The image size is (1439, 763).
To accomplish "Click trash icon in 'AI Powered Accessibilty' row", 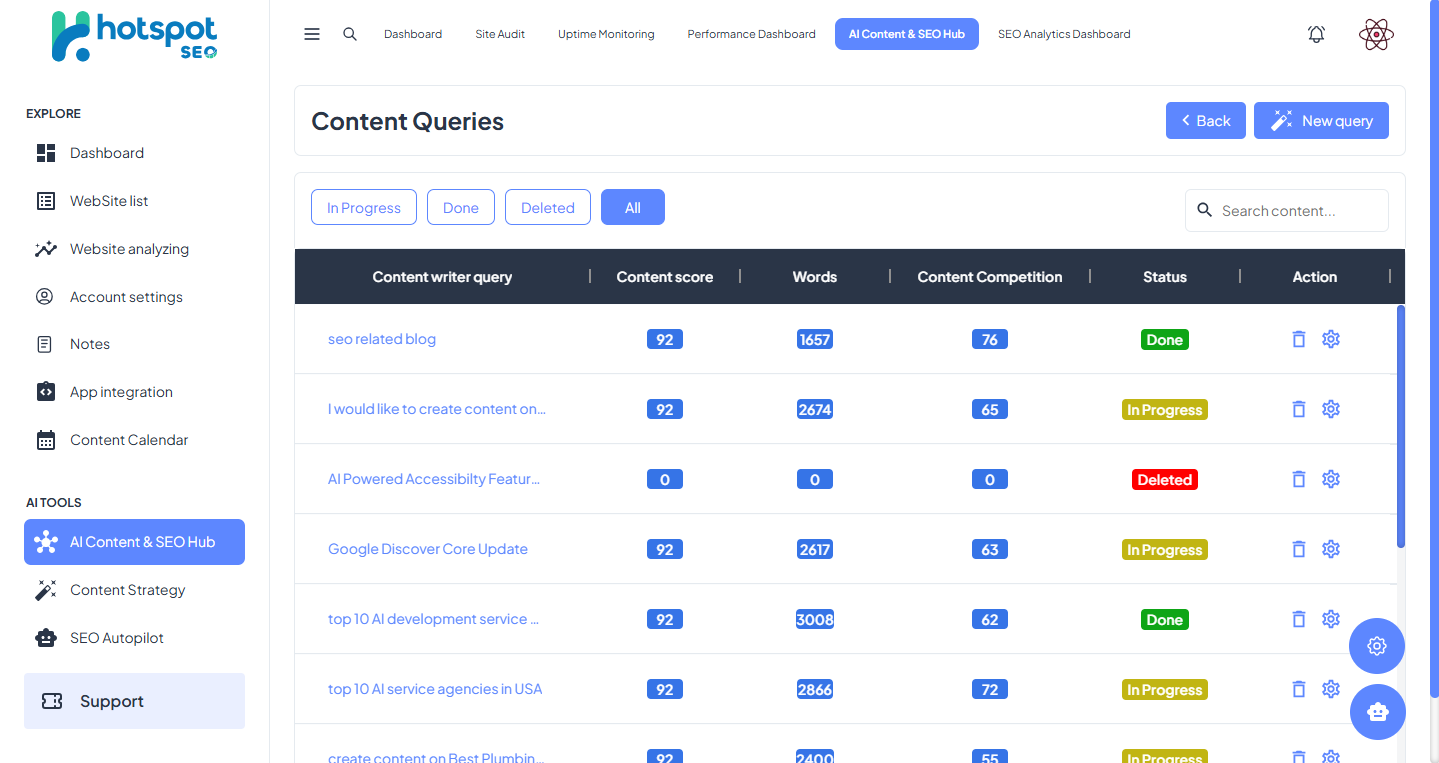I will [1299, 479].
